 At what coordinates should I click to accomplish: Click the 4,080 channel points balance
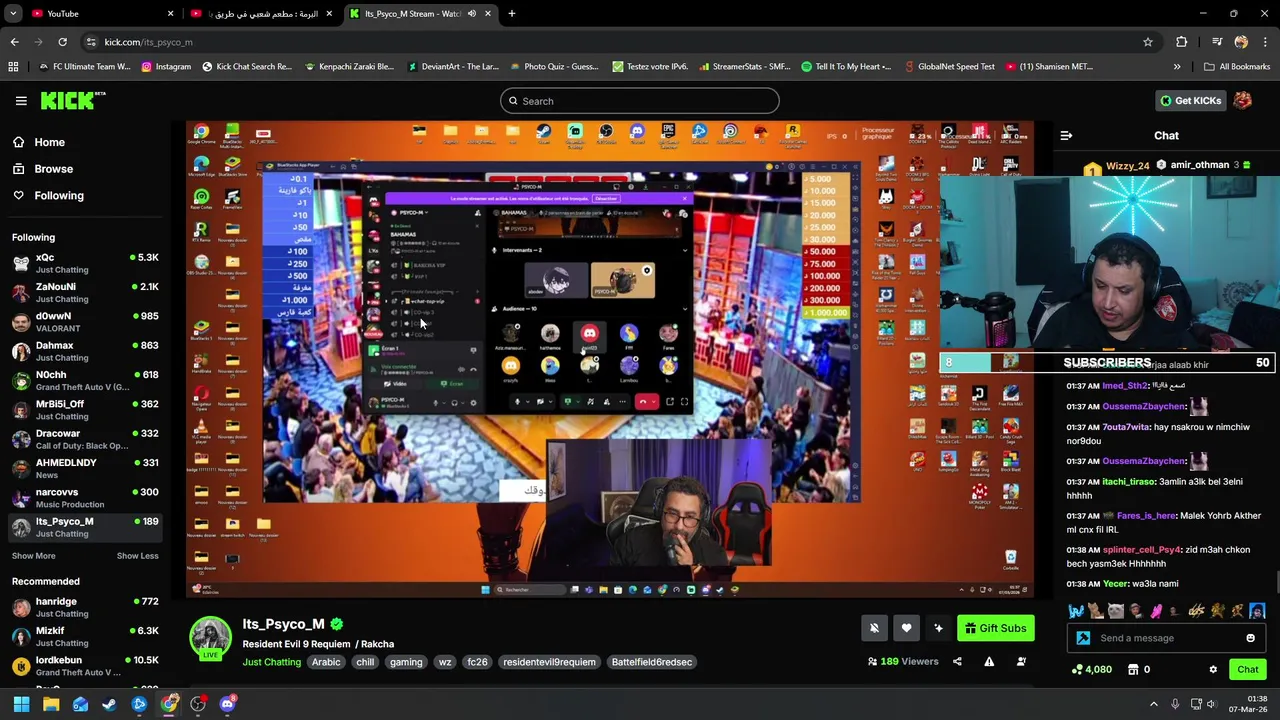(x=1092, y=670)
